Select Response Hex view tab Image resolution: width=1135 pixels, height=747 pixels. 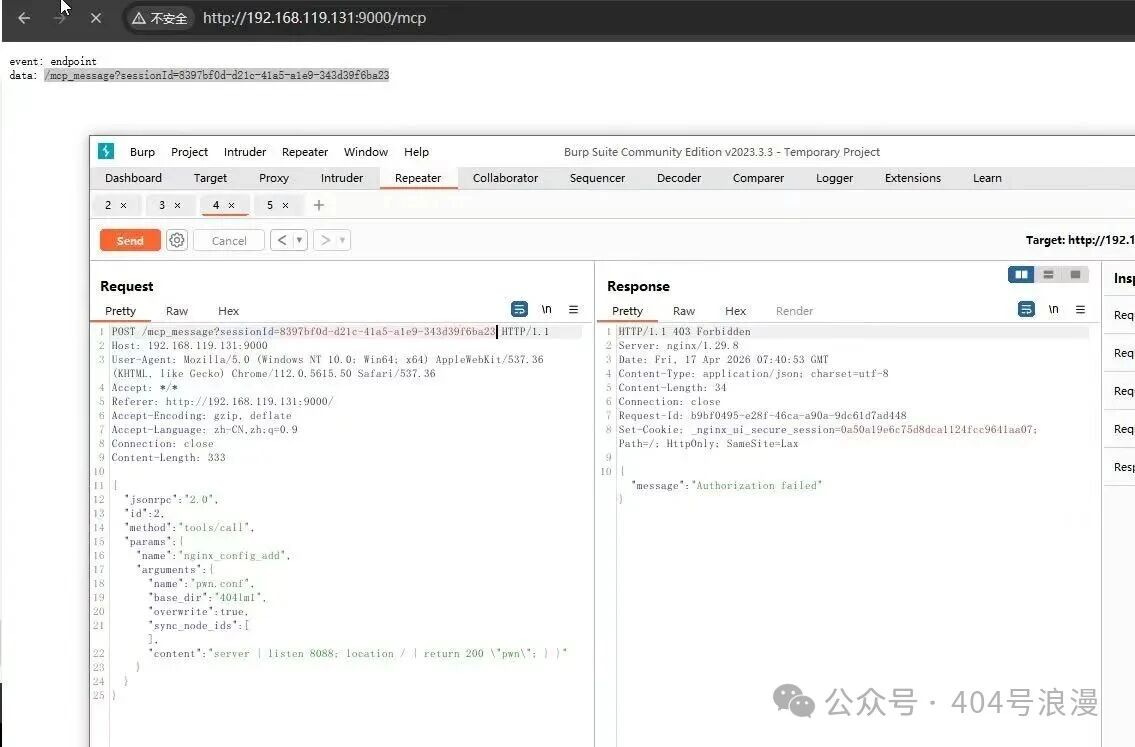coord(735,311)
